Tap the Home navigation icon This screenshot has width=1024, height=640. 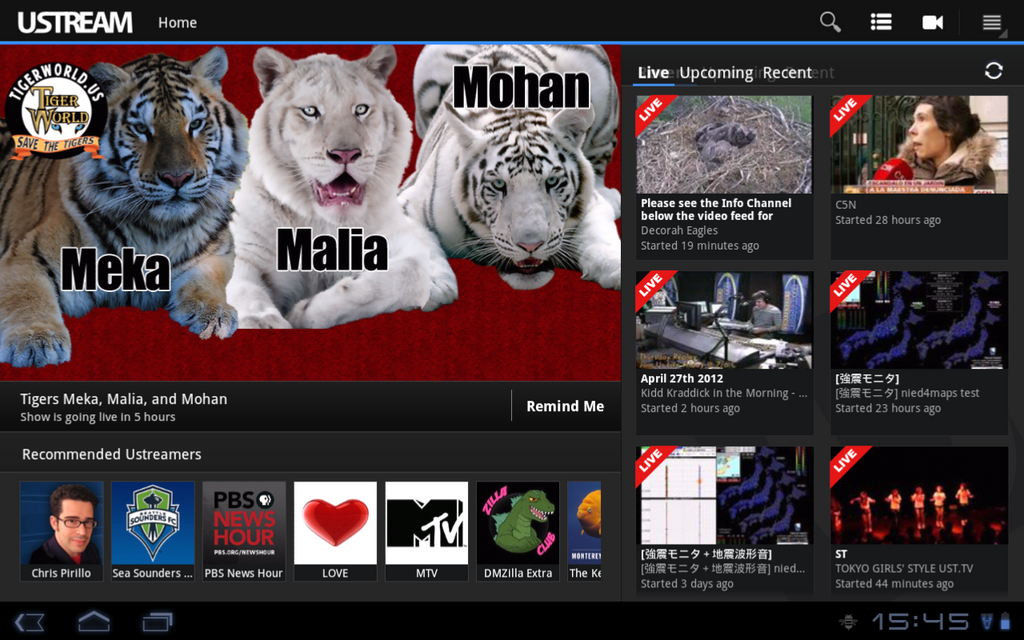(x=92, y=621)
